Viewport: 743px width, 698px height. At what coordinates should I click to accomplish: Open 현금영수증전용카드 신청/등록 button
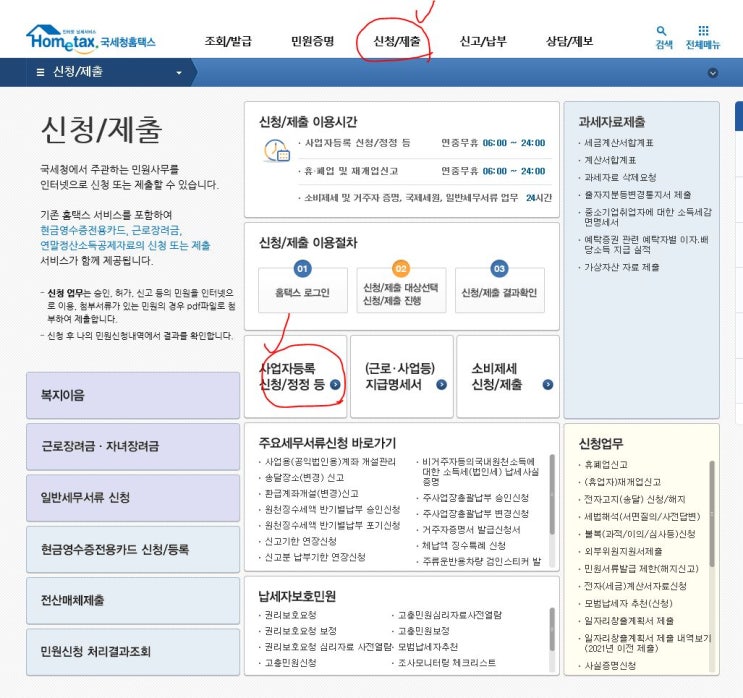(x=133, y=549)
